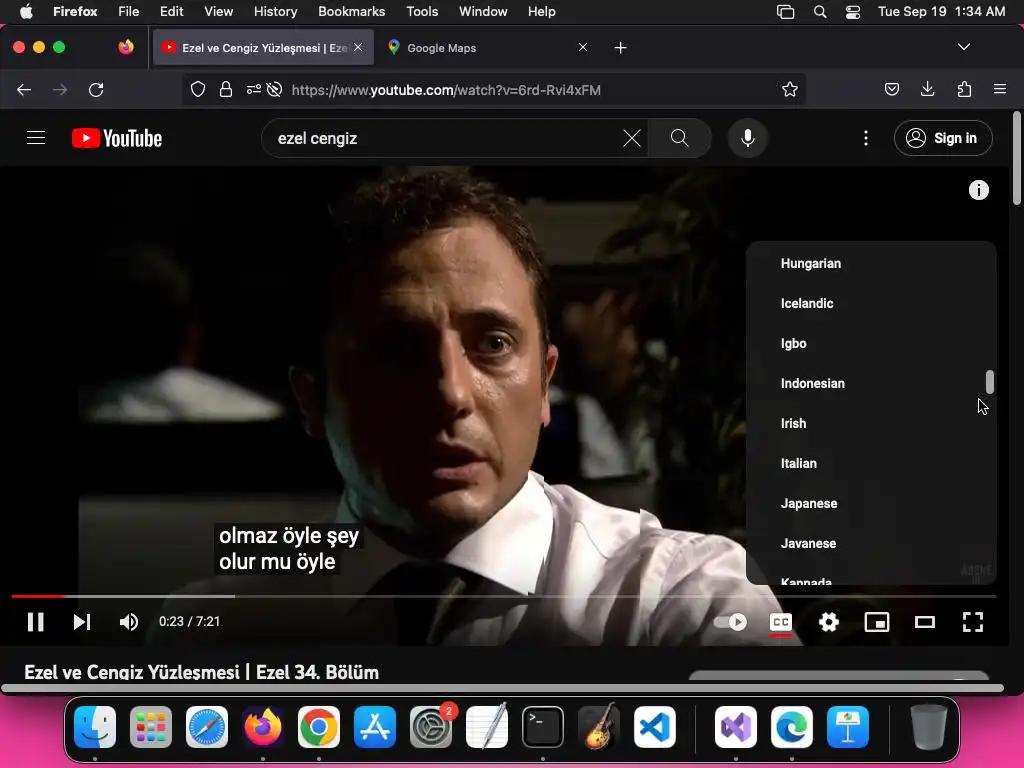
Task: Open Firefox application menu
Action: click(1000, 89)
